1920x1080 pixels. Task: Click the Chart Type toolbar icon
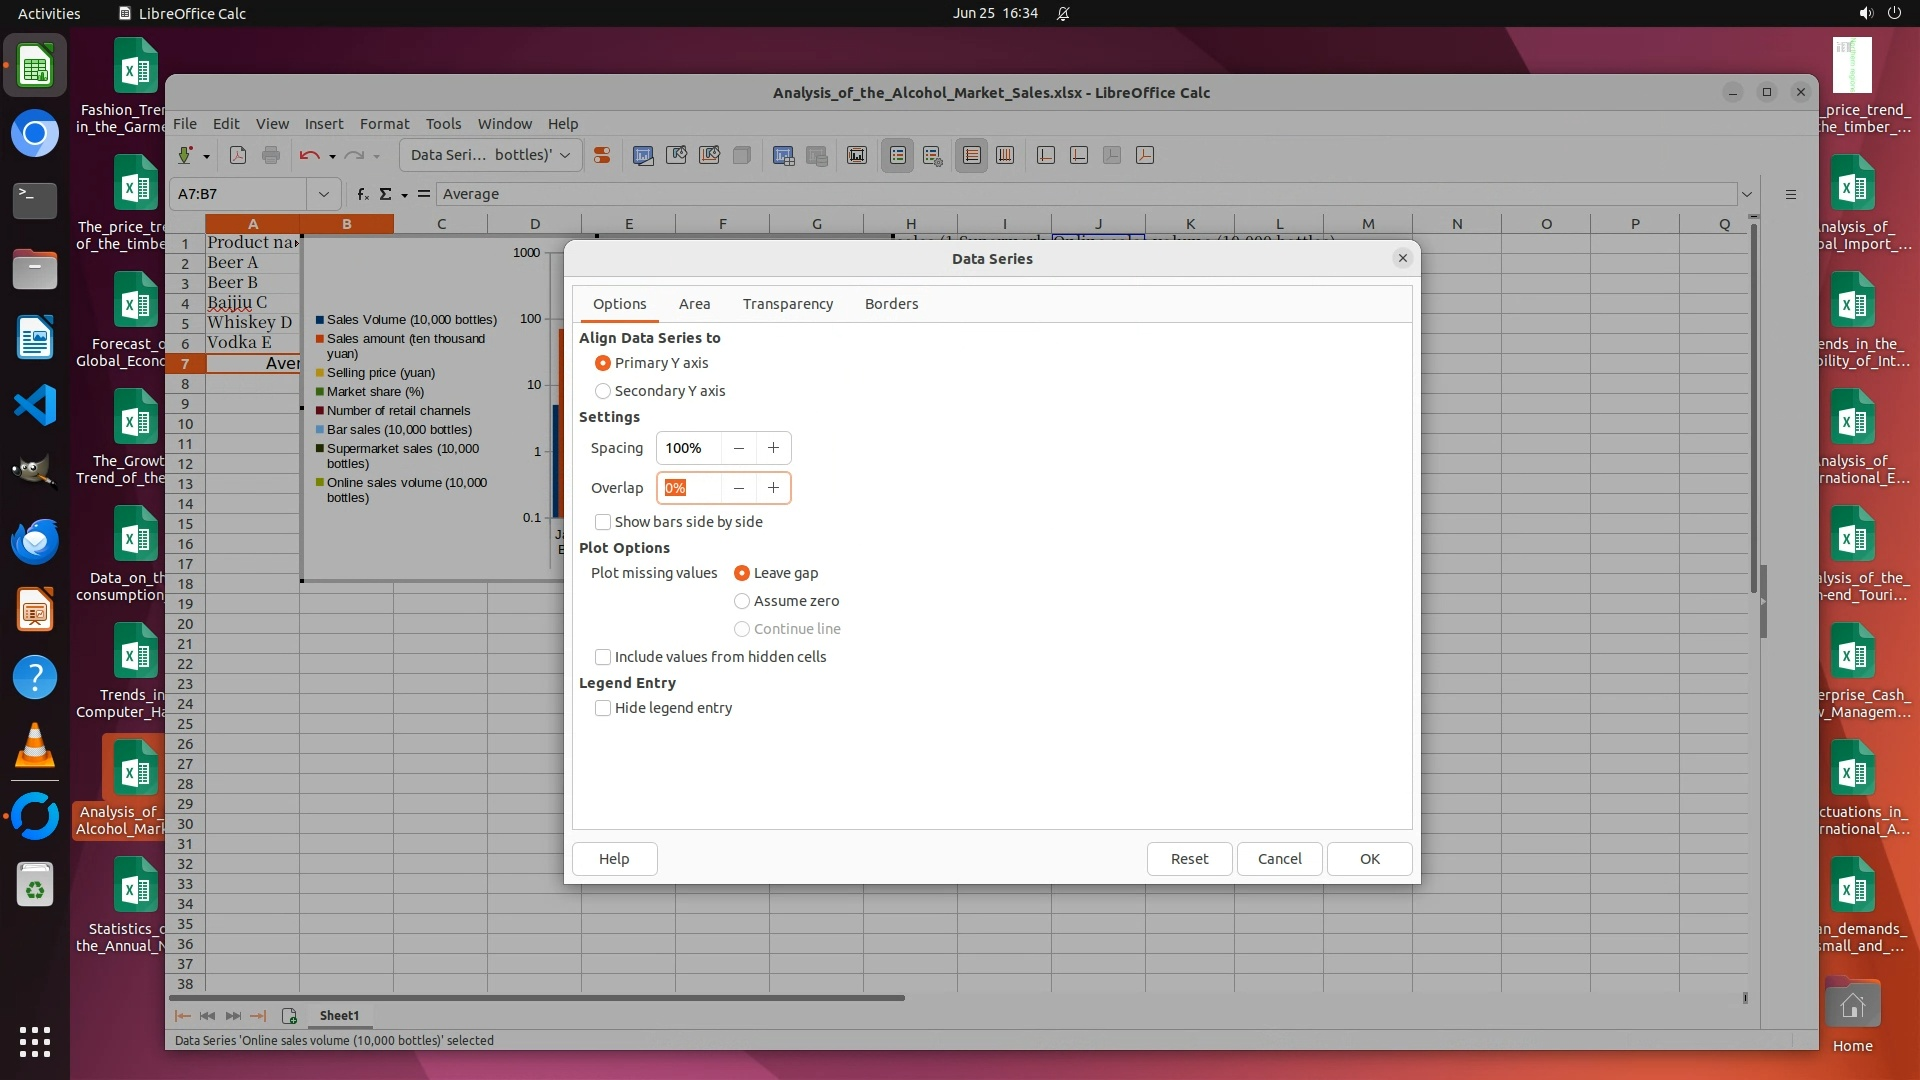[643, 155]
